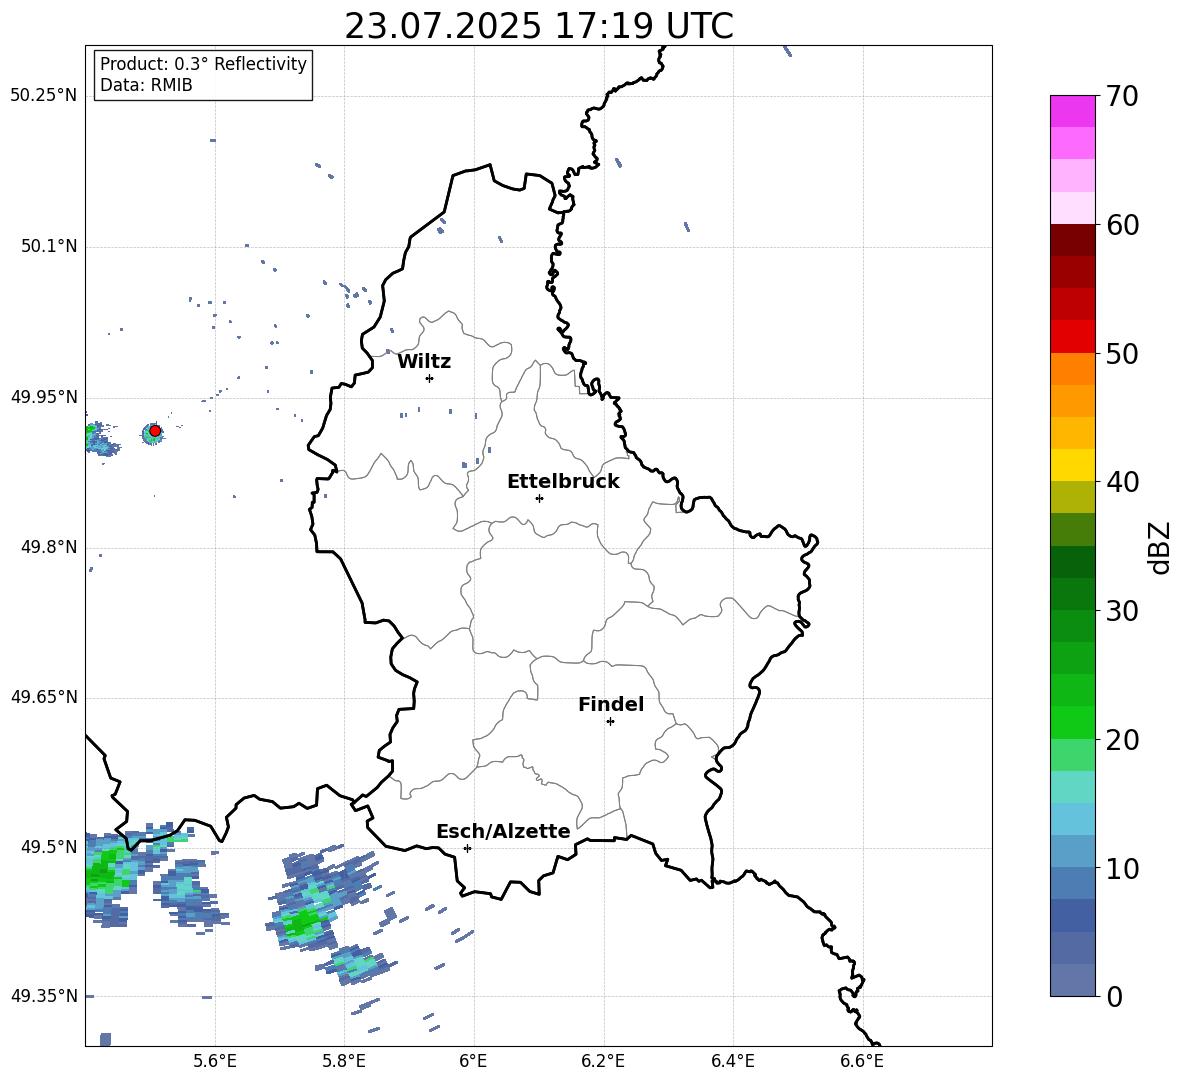Click the 50.25°N latitude label
Screen dimensions: 1184x1081
pyautogui.click(x=43, y=96)
